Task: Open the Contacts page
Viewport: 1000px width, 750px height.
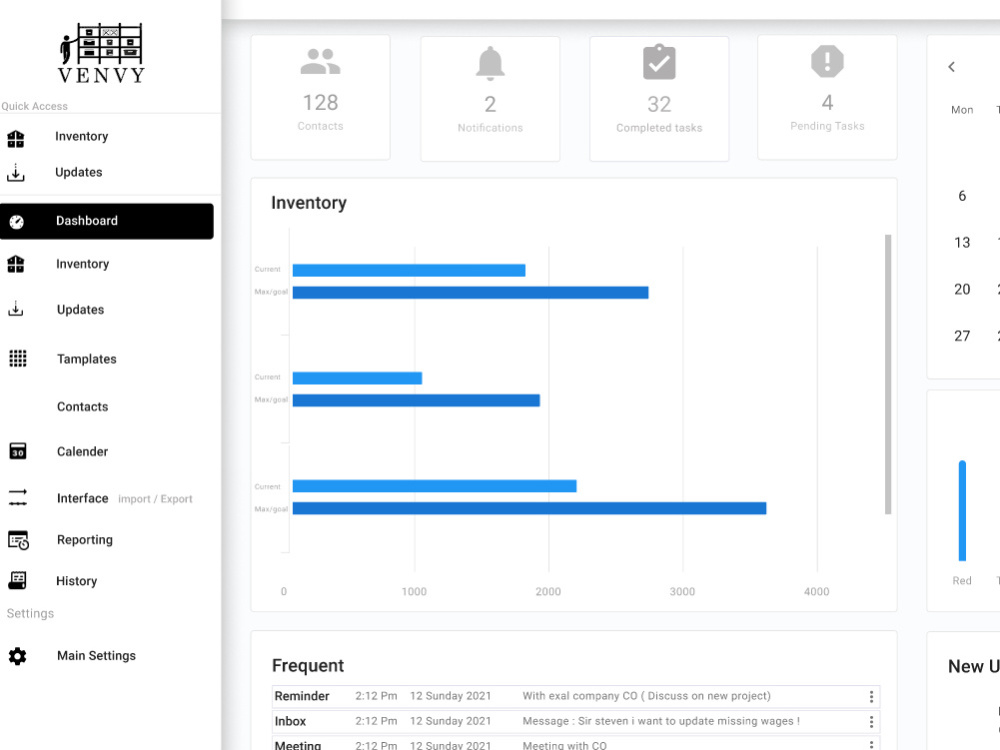Action: click(82, 407)
